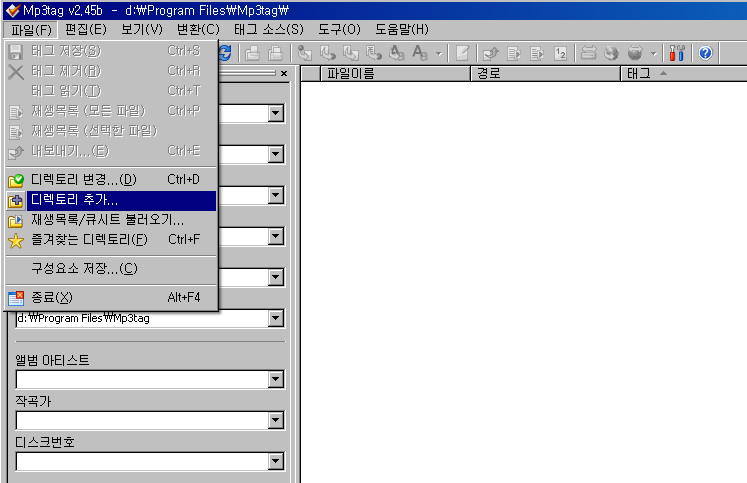Choose 즐겨찾는 디렉토리(F) menu entry
Image resolution: width=747 pixels, height=483 pixels.
111,240
